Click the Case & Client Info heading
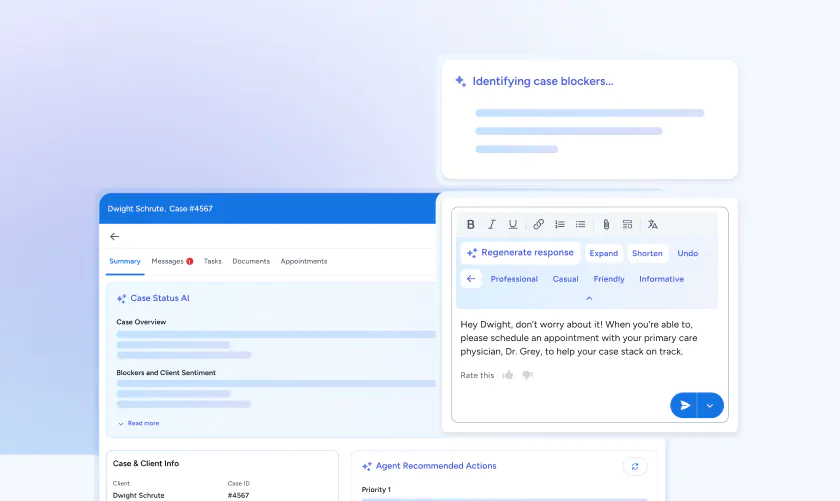This screenshot has width=840, height=501. point(146,463)
